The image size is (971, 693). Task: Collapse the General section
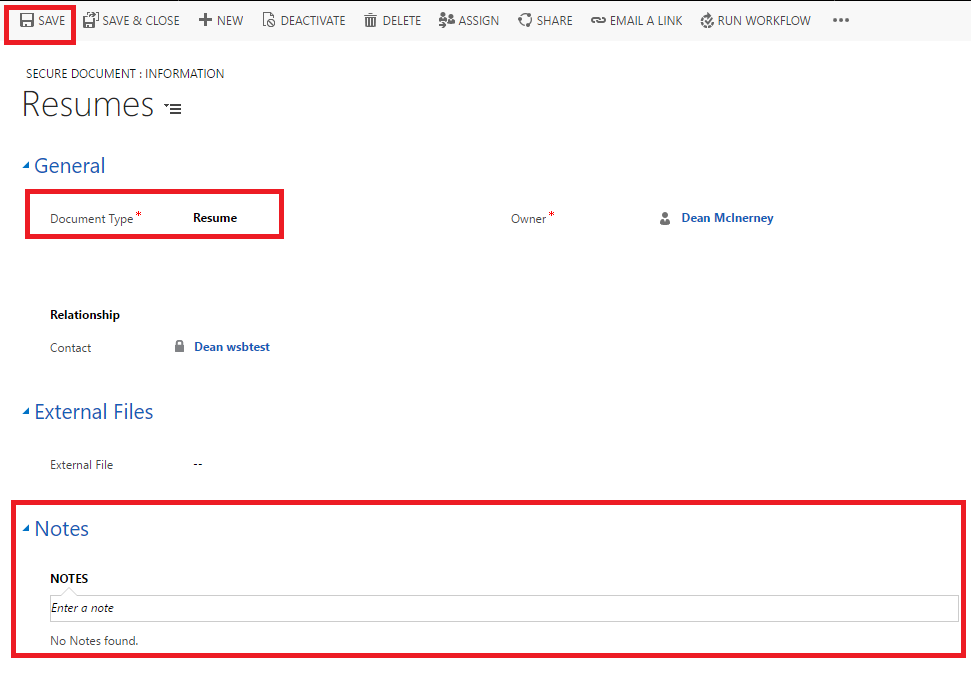26,166
